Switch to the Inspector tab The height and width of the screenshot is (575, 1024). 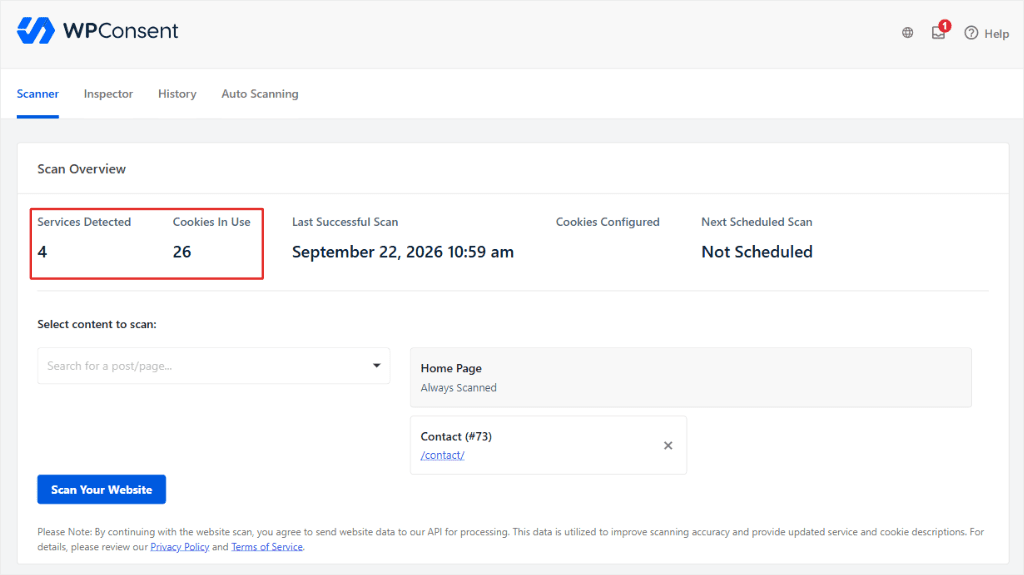[x=108, y=93]
